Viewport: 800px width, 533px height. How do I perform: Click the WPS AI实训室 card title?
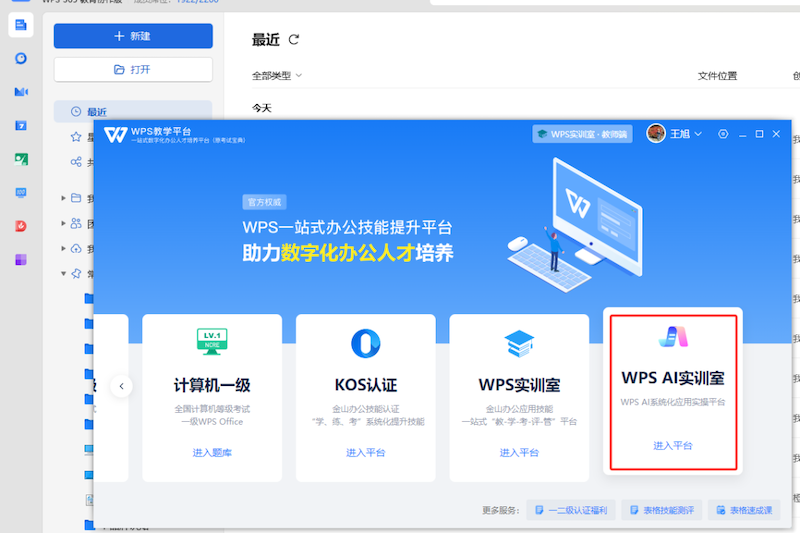(673, 378)
